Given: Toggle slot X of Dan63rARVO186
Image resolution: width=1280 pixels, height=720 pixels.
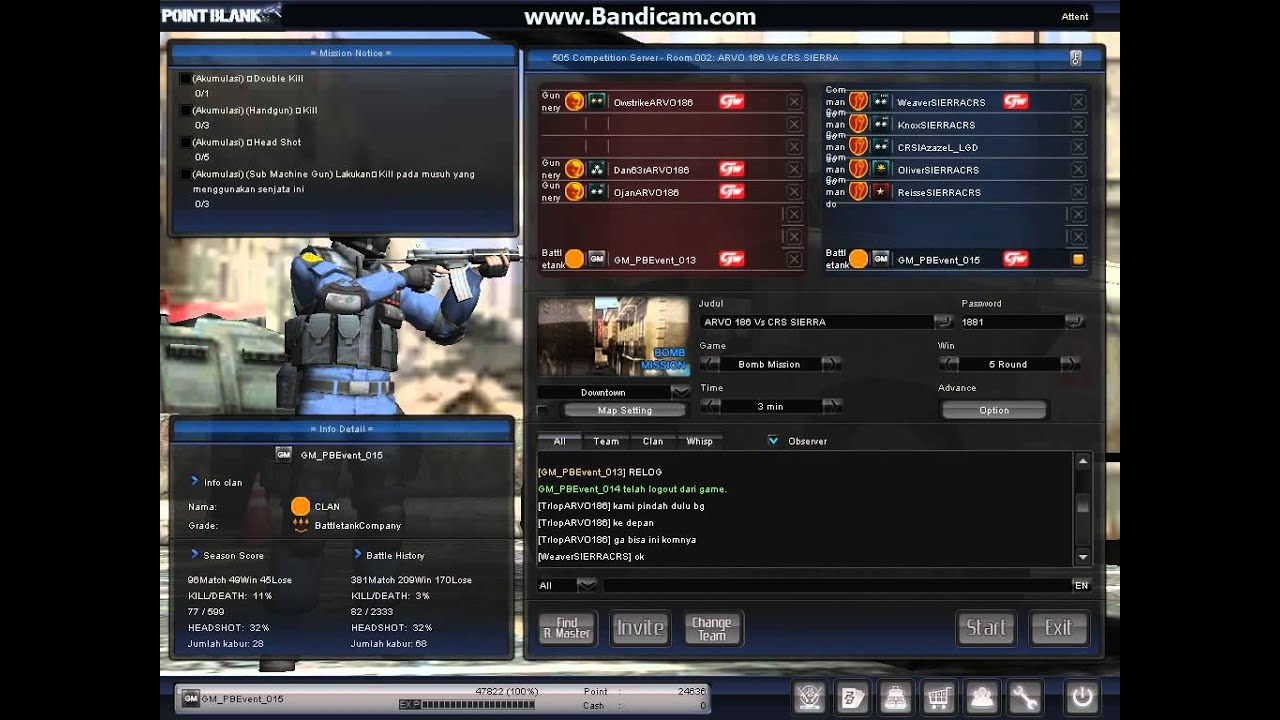Looking at the screenshot, I should click(793, 170).
